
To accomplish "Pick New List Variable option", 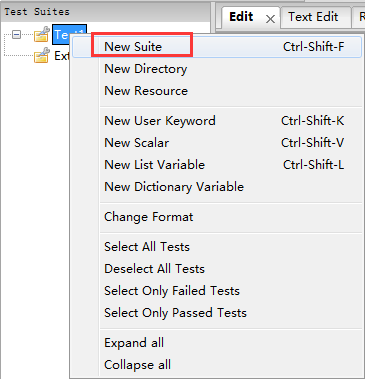I will point(217,165).
